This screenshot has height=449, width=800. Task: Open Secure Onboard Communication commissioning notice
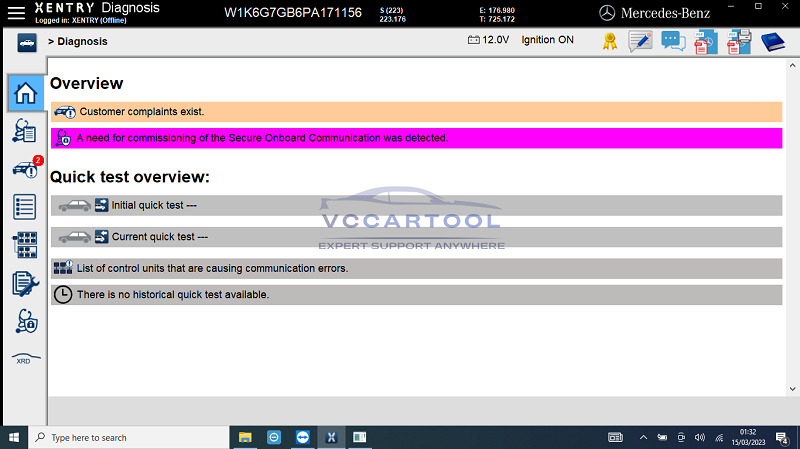[x=416, y=138]
